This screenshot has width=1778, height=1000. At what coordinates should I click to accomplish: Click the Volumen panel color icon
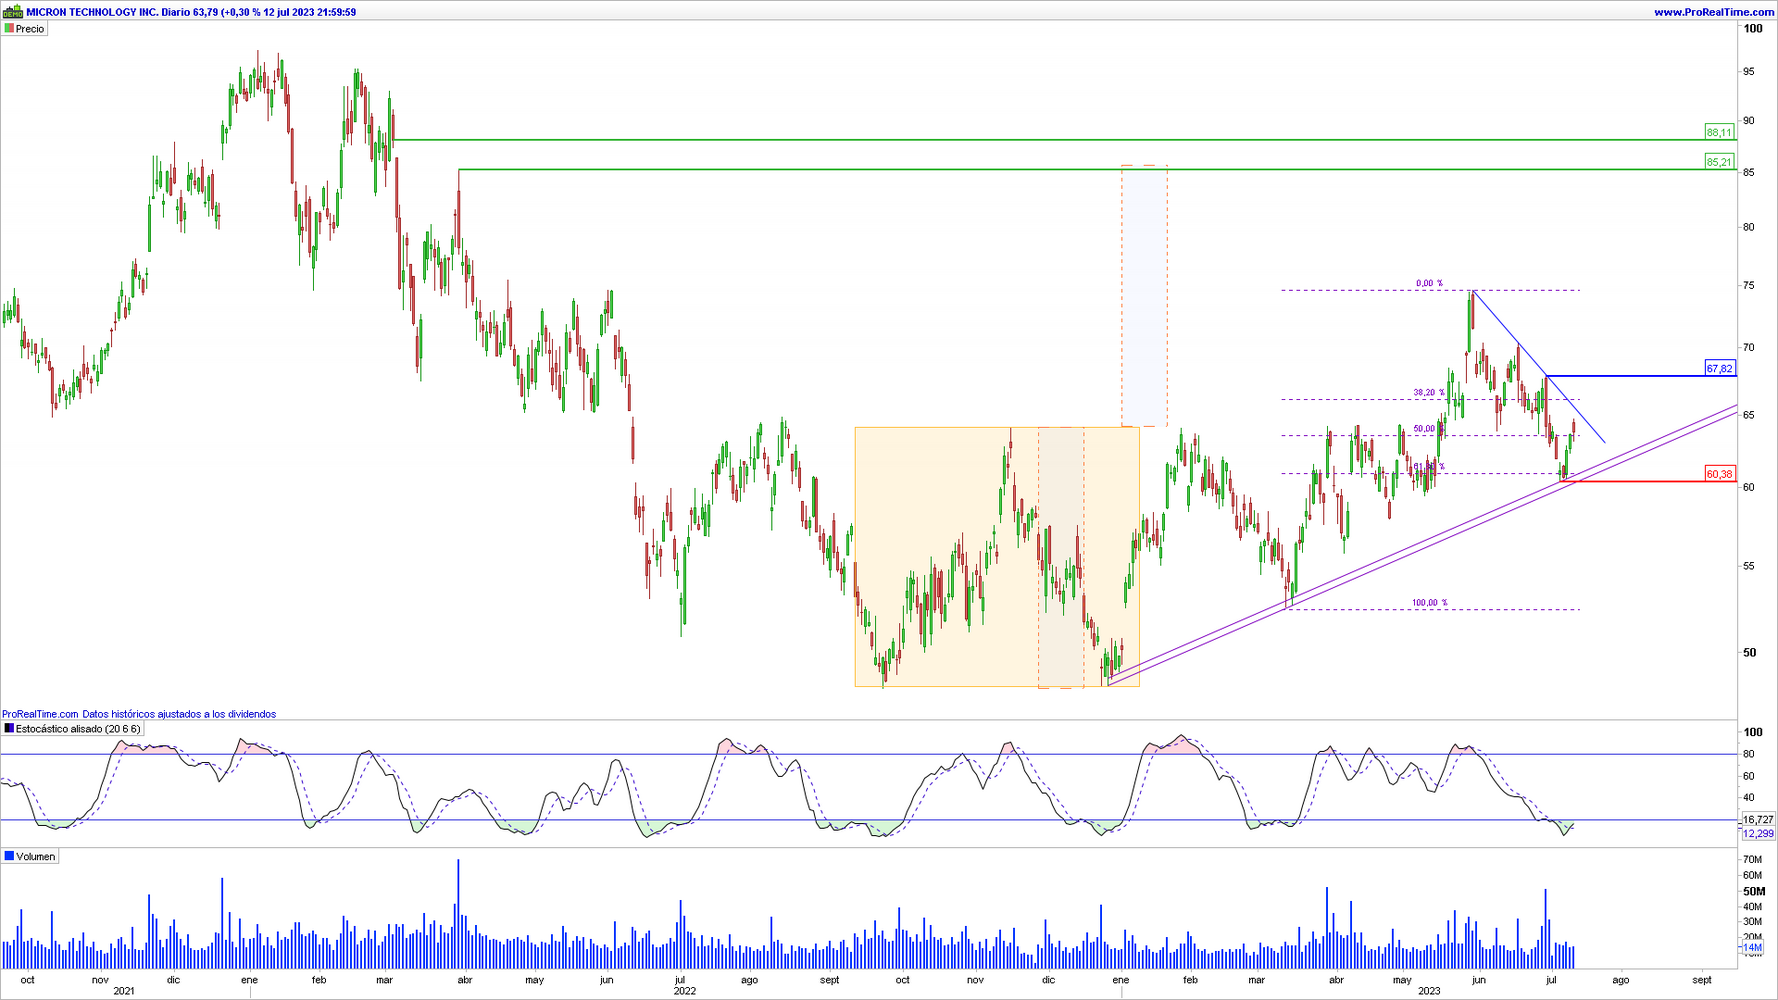[9, 856]
